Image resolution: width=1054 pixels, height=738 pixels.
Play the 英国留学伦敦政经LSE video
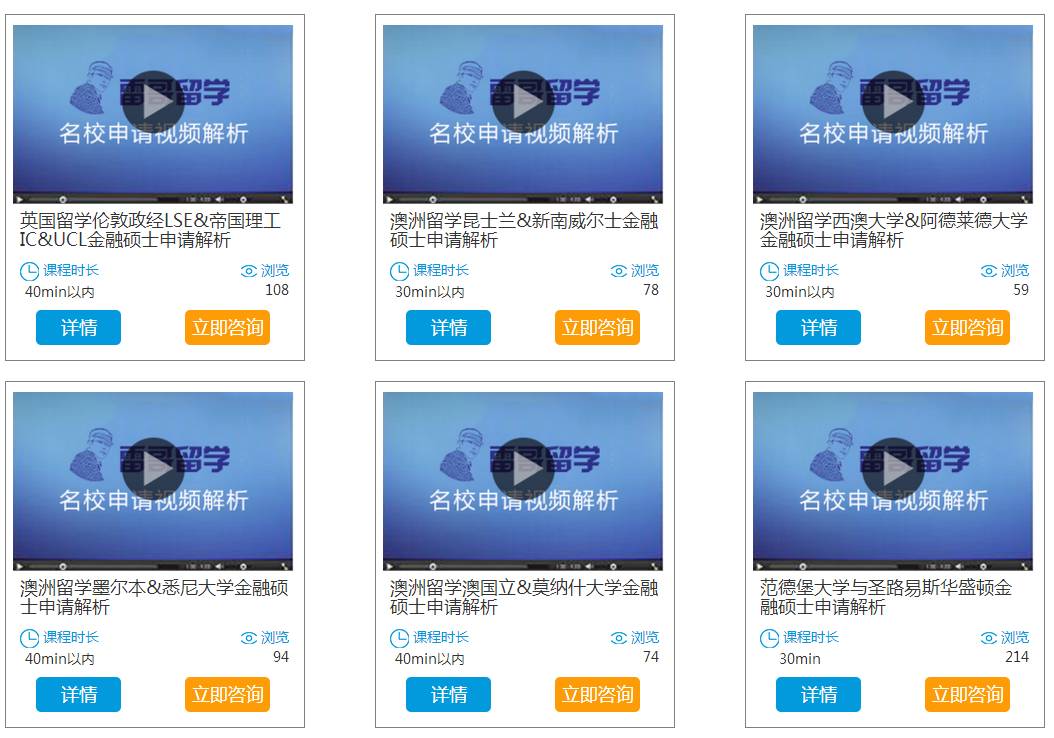153,102
